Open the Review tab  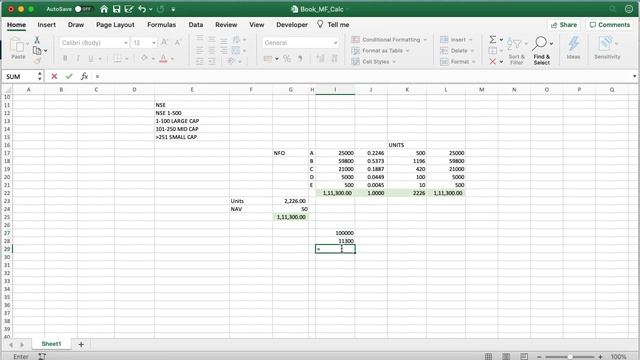(226, 24)
